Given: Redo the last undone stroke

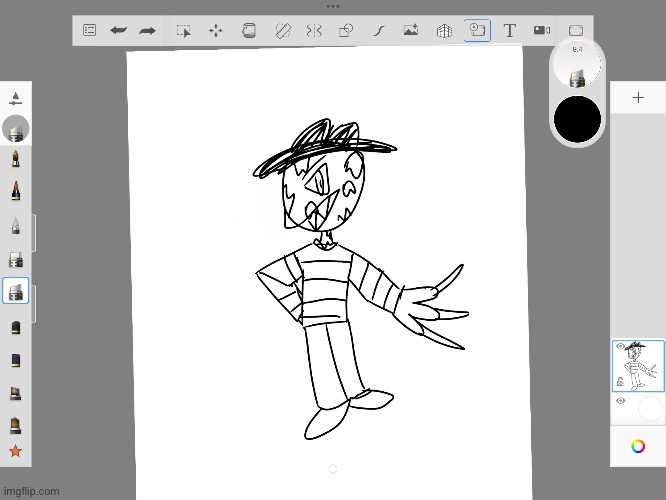Looking at the screenshot, I should click(x=147, y=31).
